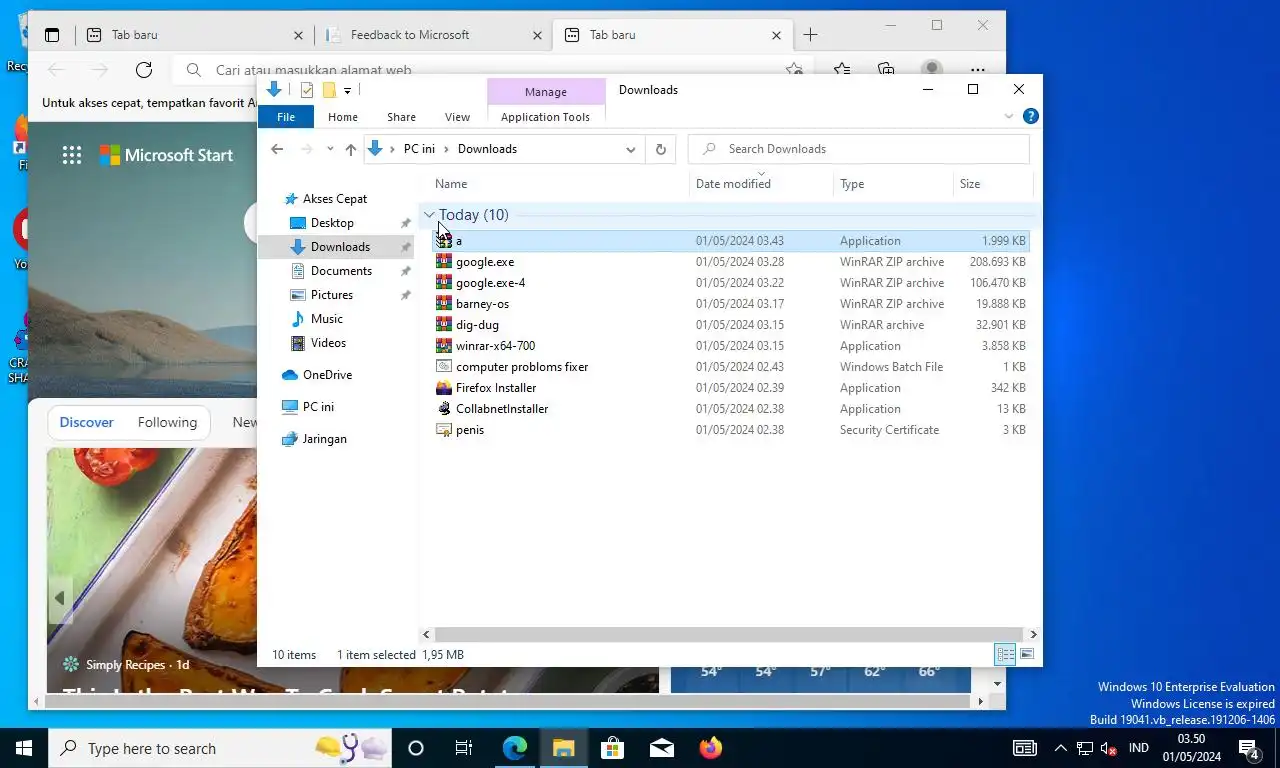Open Pictures in the navigation pane
Viewport: 1280px width, 768px height.
(331, 295)
